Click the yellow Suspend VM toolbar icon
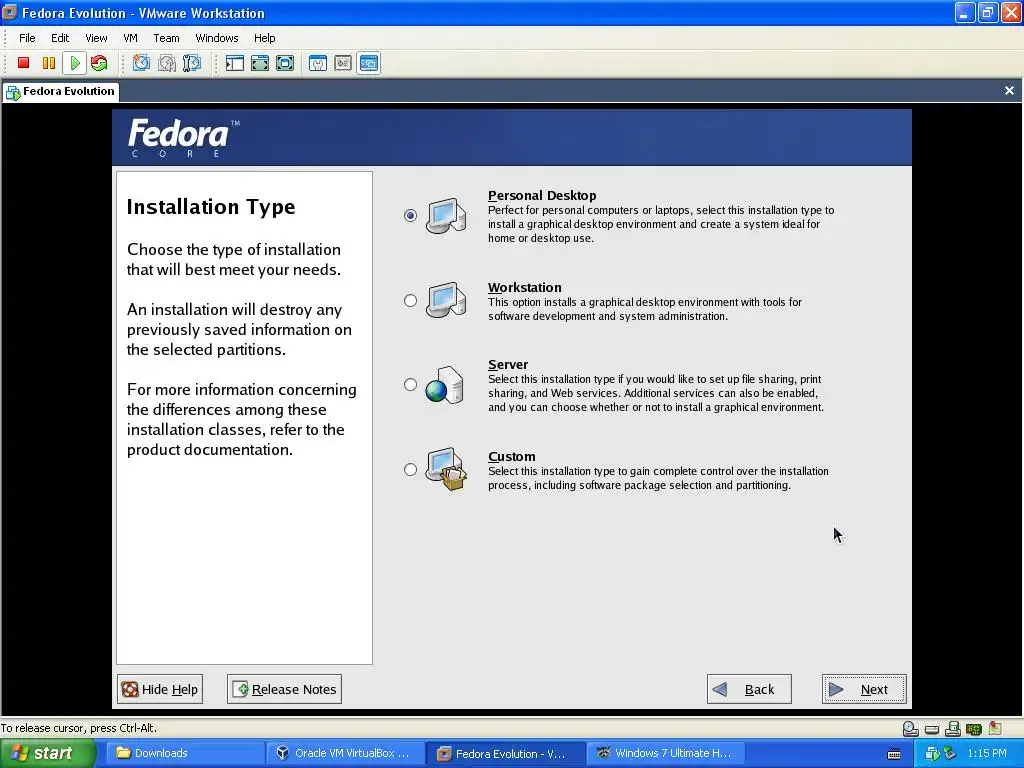 (49, 63)
